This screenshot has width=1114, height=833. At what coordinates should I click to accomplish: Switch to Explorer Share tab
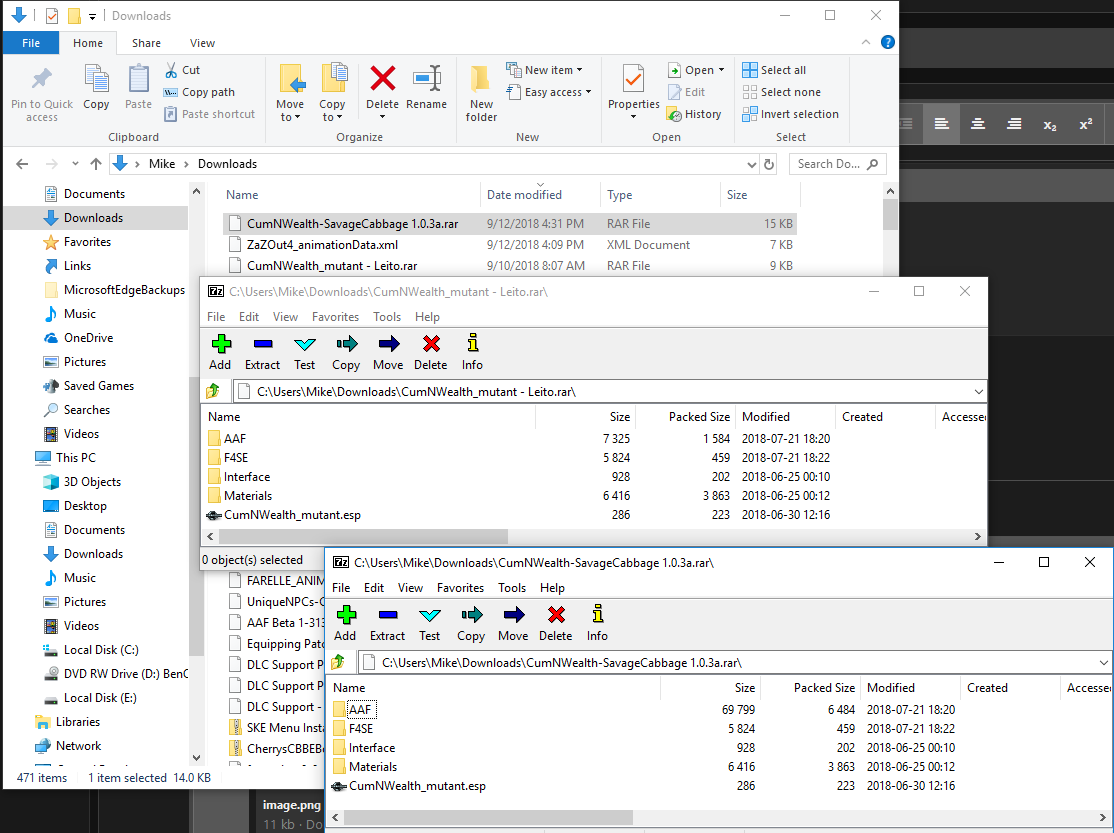coord(146,43)
